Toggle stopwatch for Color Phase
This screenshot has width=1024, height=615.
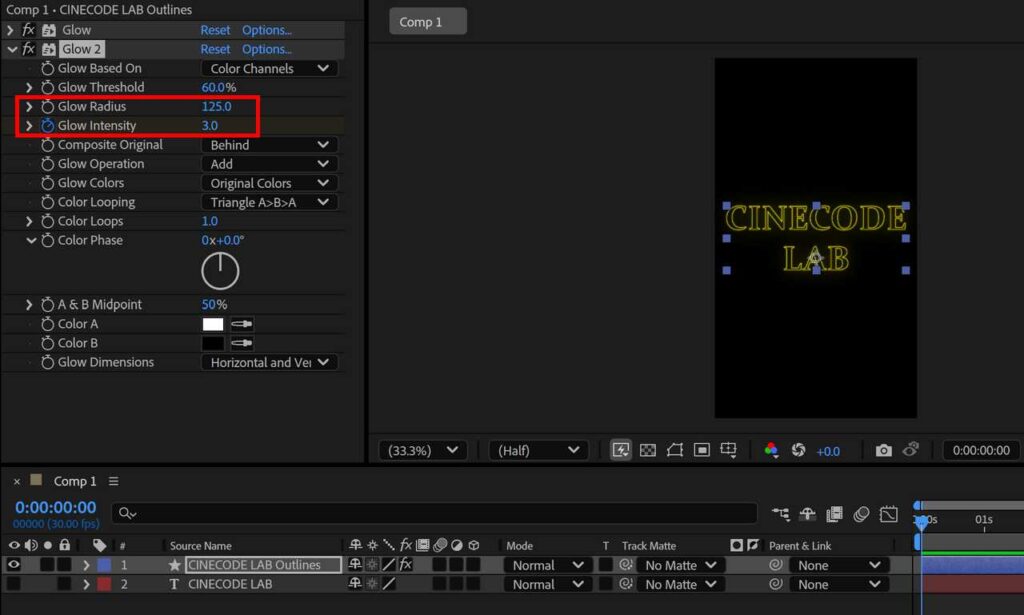pyautogui.click(x=47, y=240)
